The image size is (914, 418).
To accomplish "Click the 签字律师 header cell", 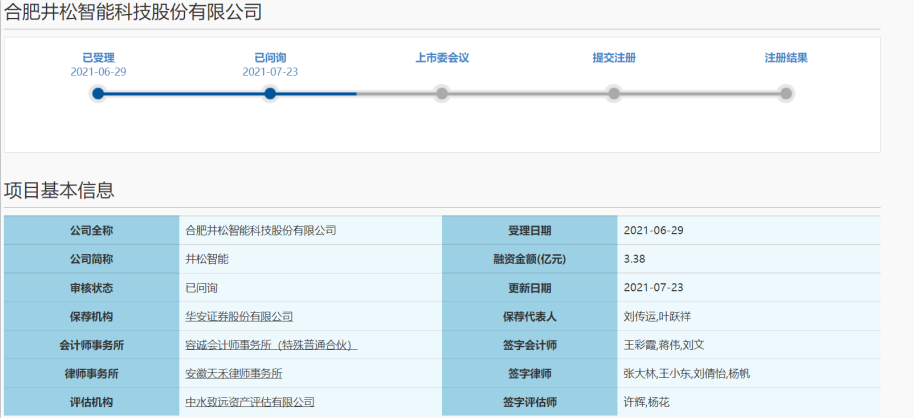I will click(530, 374).
